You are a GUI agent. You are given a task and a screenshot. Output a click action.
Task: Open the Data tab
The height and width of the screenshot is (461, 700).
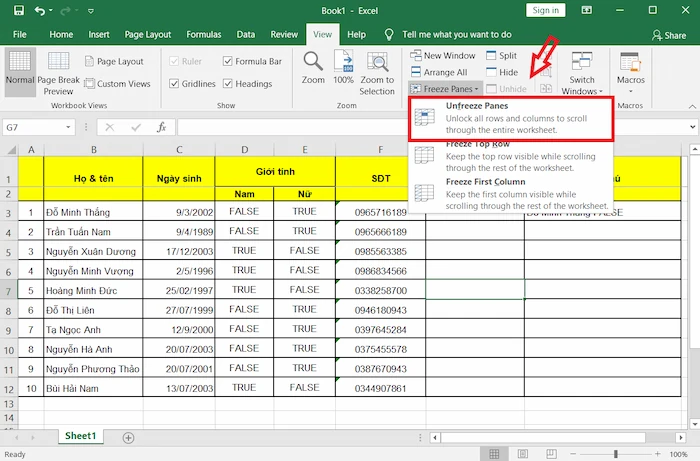click(246, 34)
